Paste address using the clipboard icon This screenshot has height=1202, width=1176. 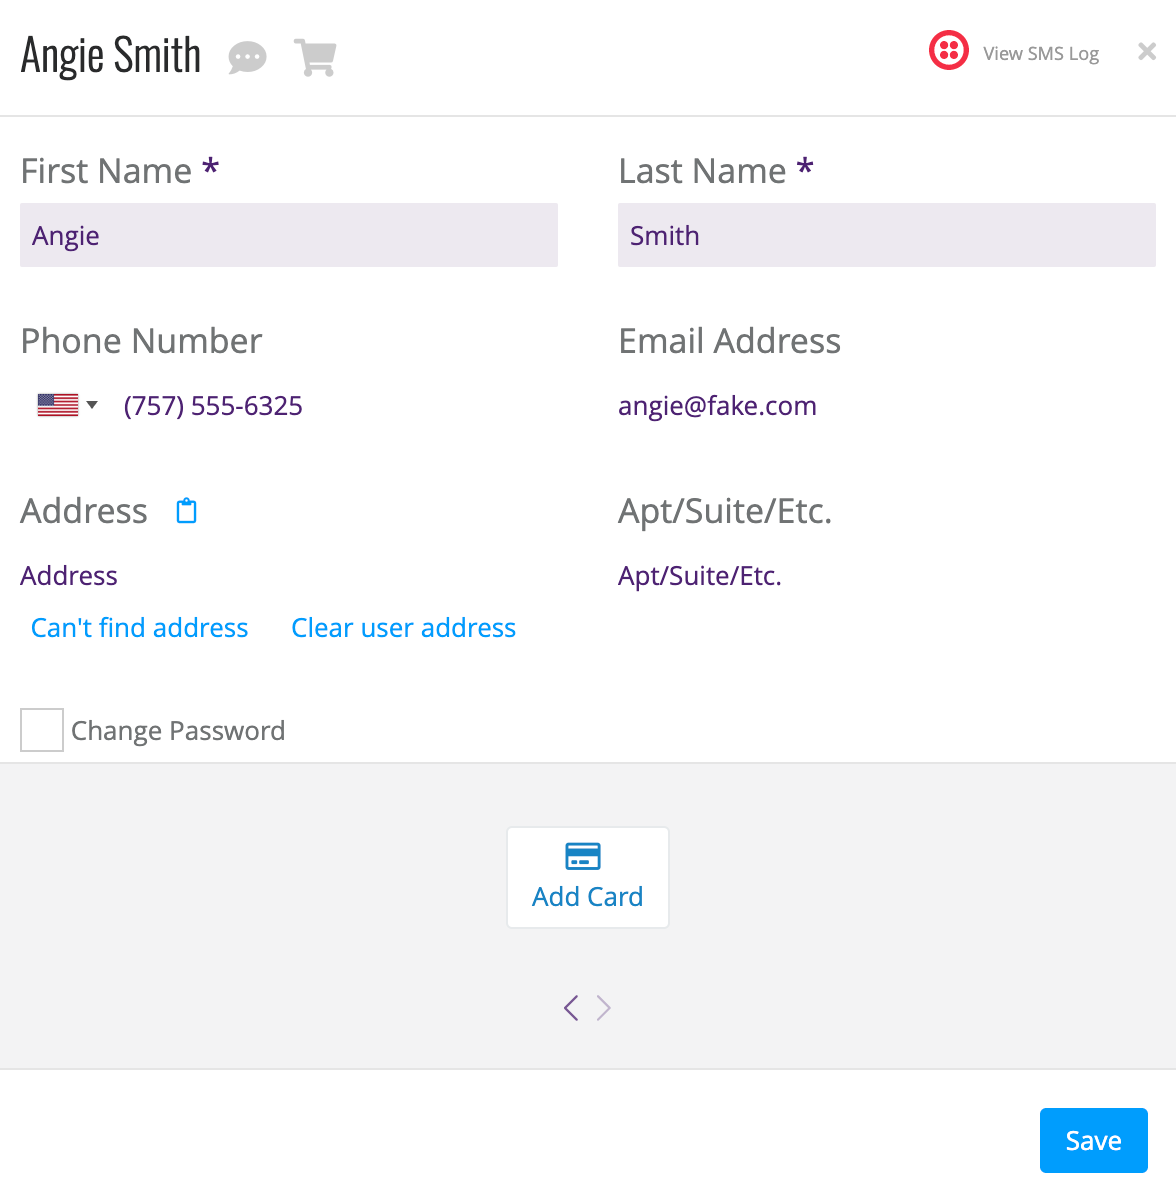point(187,511)
